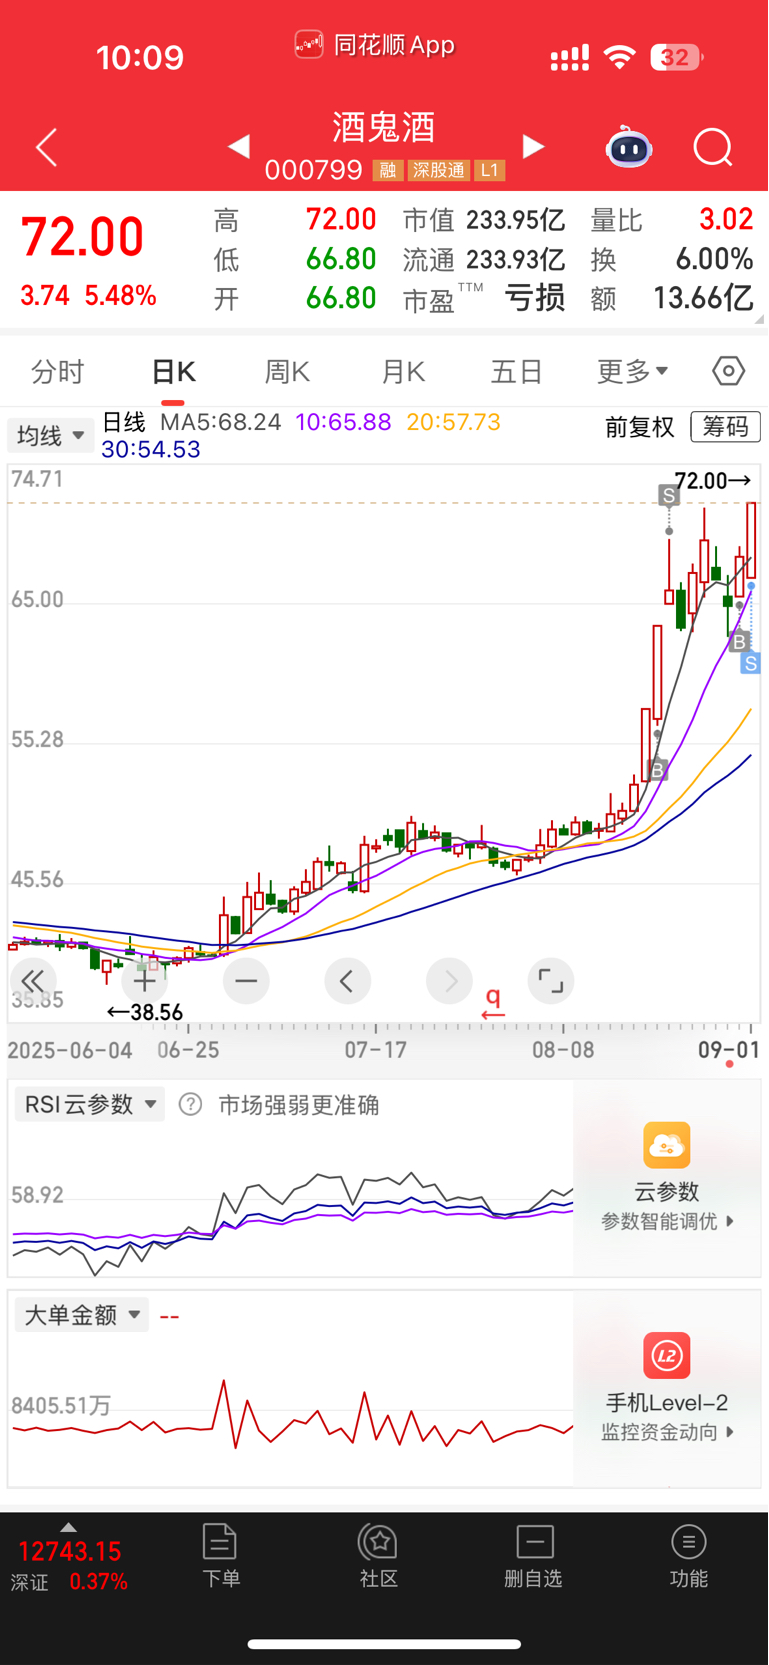Tap the top S sell marker
This screenshot has width=769, height=1665.
pos(669,494)
